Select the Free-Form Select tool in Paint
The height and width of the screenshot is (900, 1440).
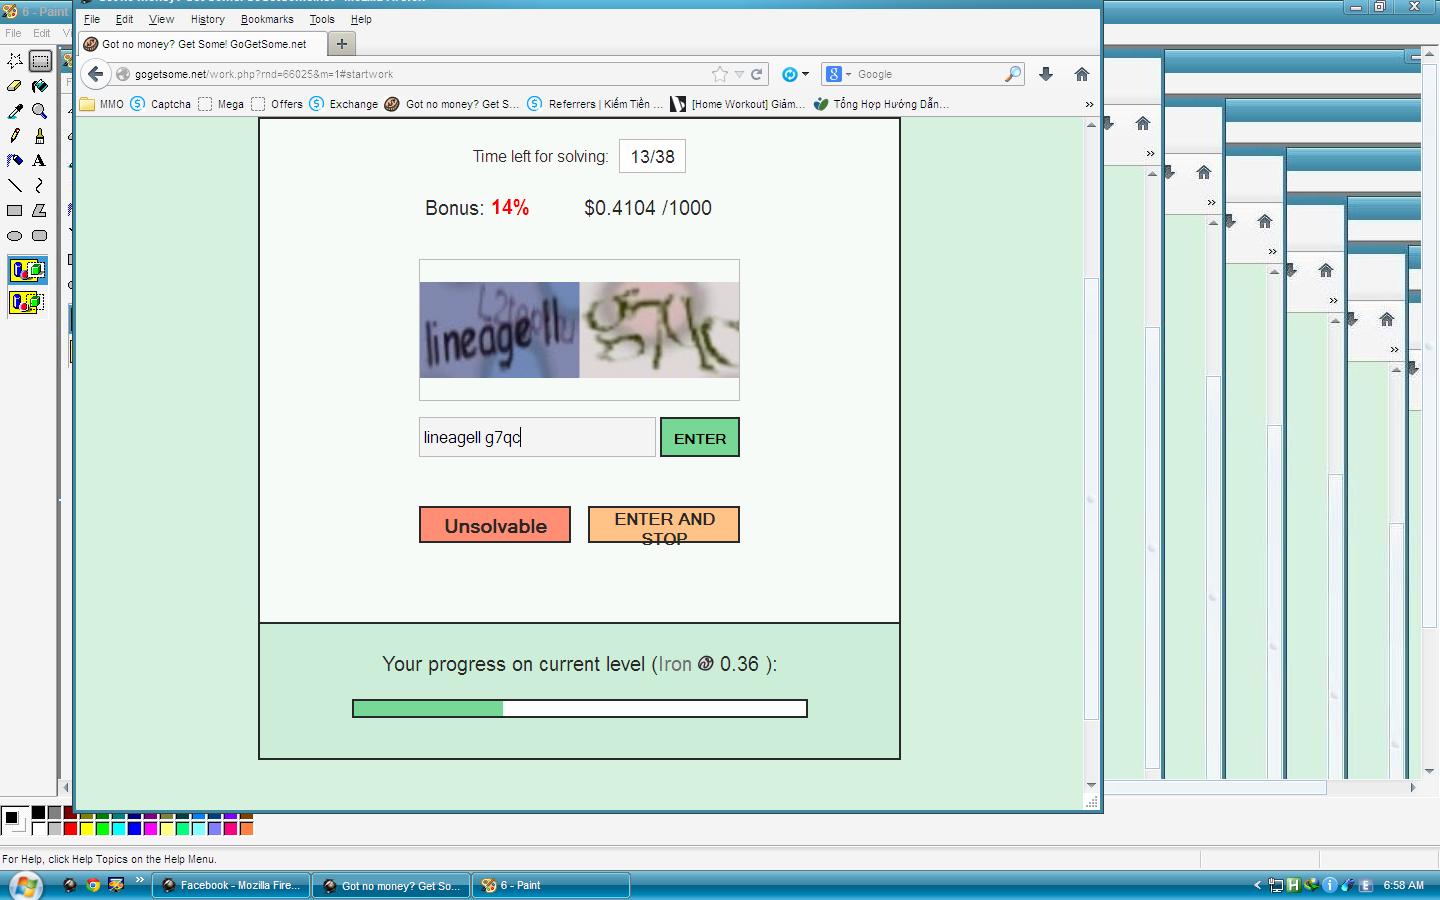pos(15,61)
